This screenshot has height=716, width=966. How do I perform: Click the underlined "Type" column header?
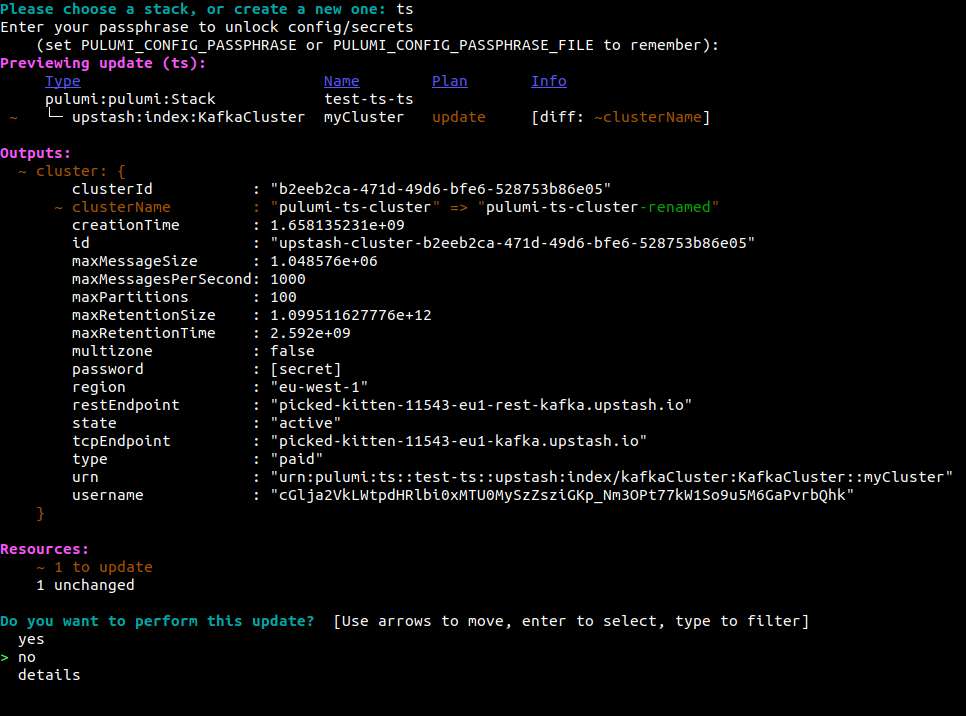(x=63, y=81)
